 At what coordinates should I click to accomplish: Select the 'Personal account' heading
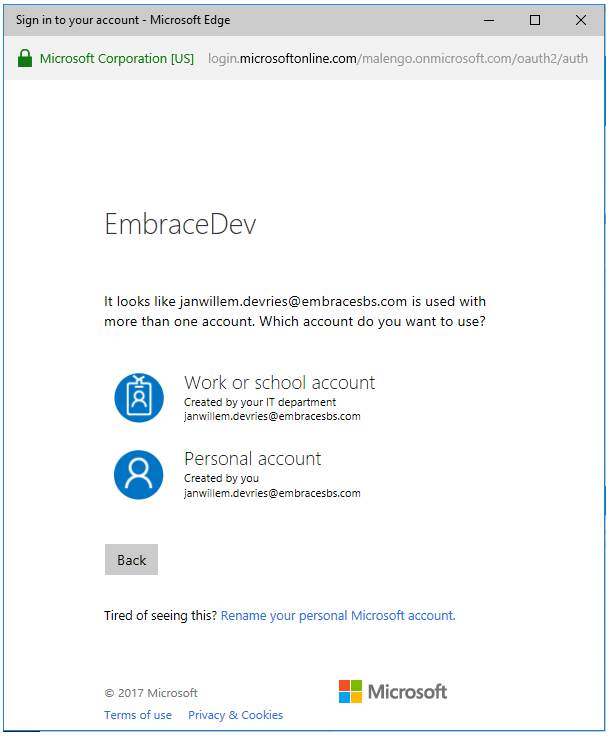click(253, 459)
